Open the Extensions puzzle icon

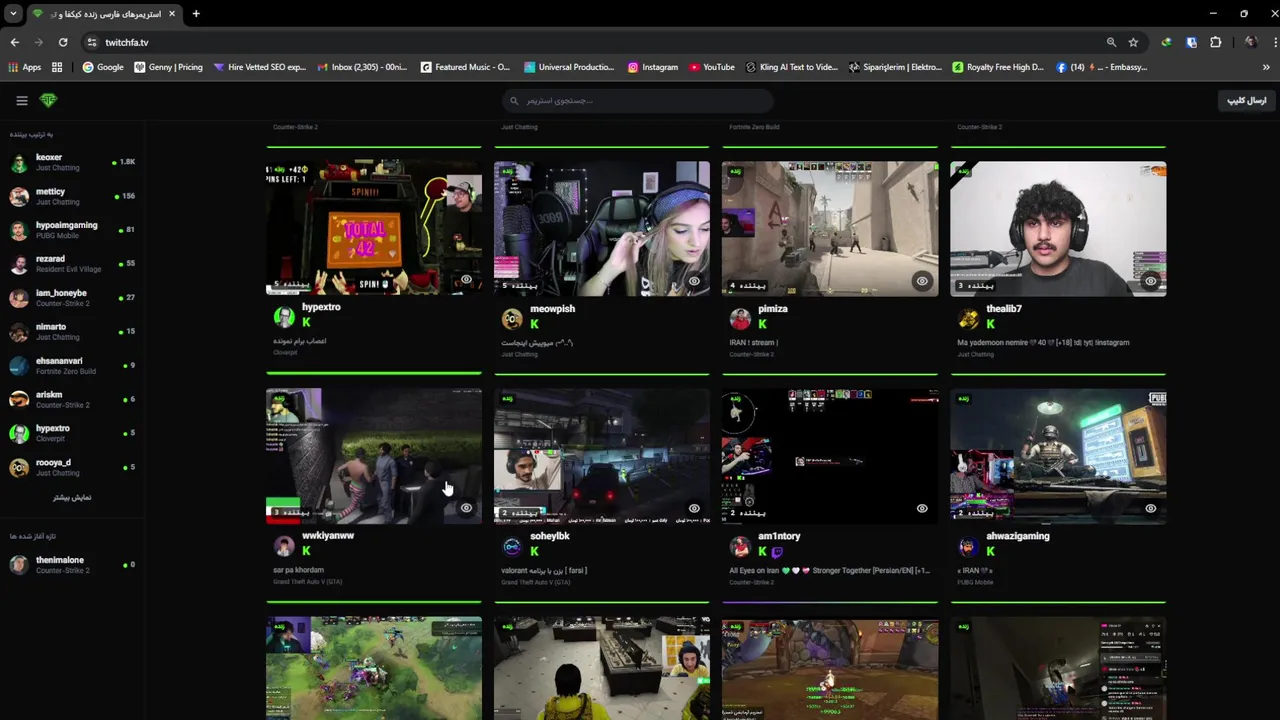[x=1216, y=42]
